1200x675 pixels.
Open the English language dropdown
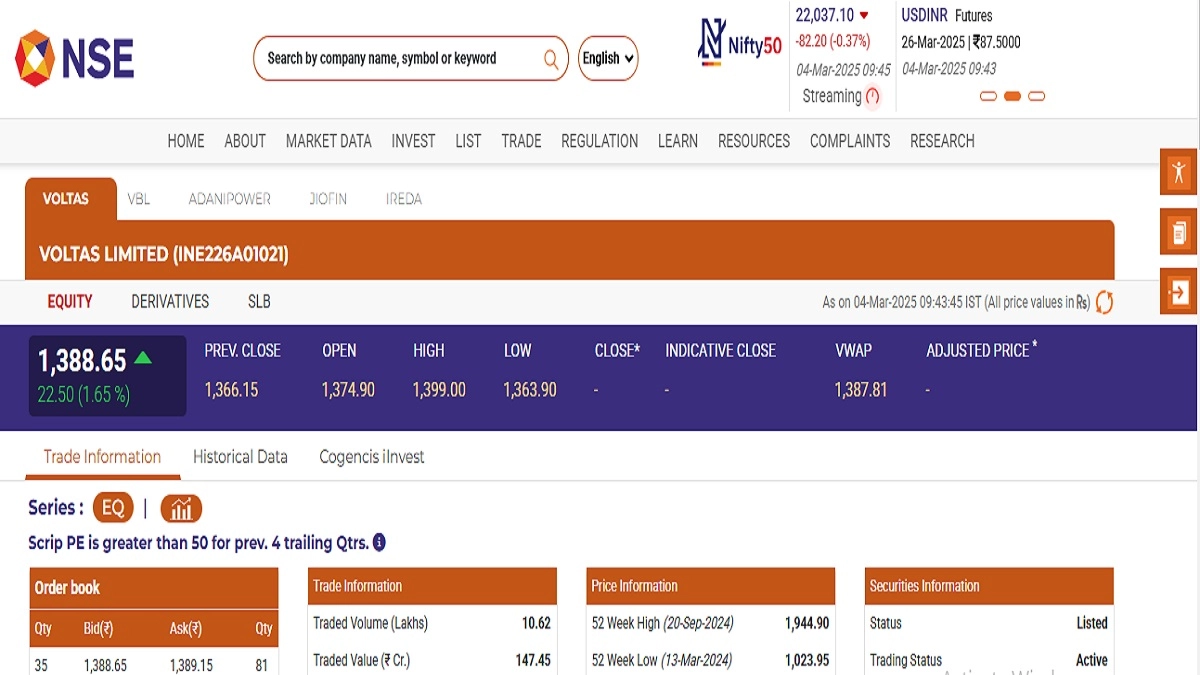coord(608,59)
